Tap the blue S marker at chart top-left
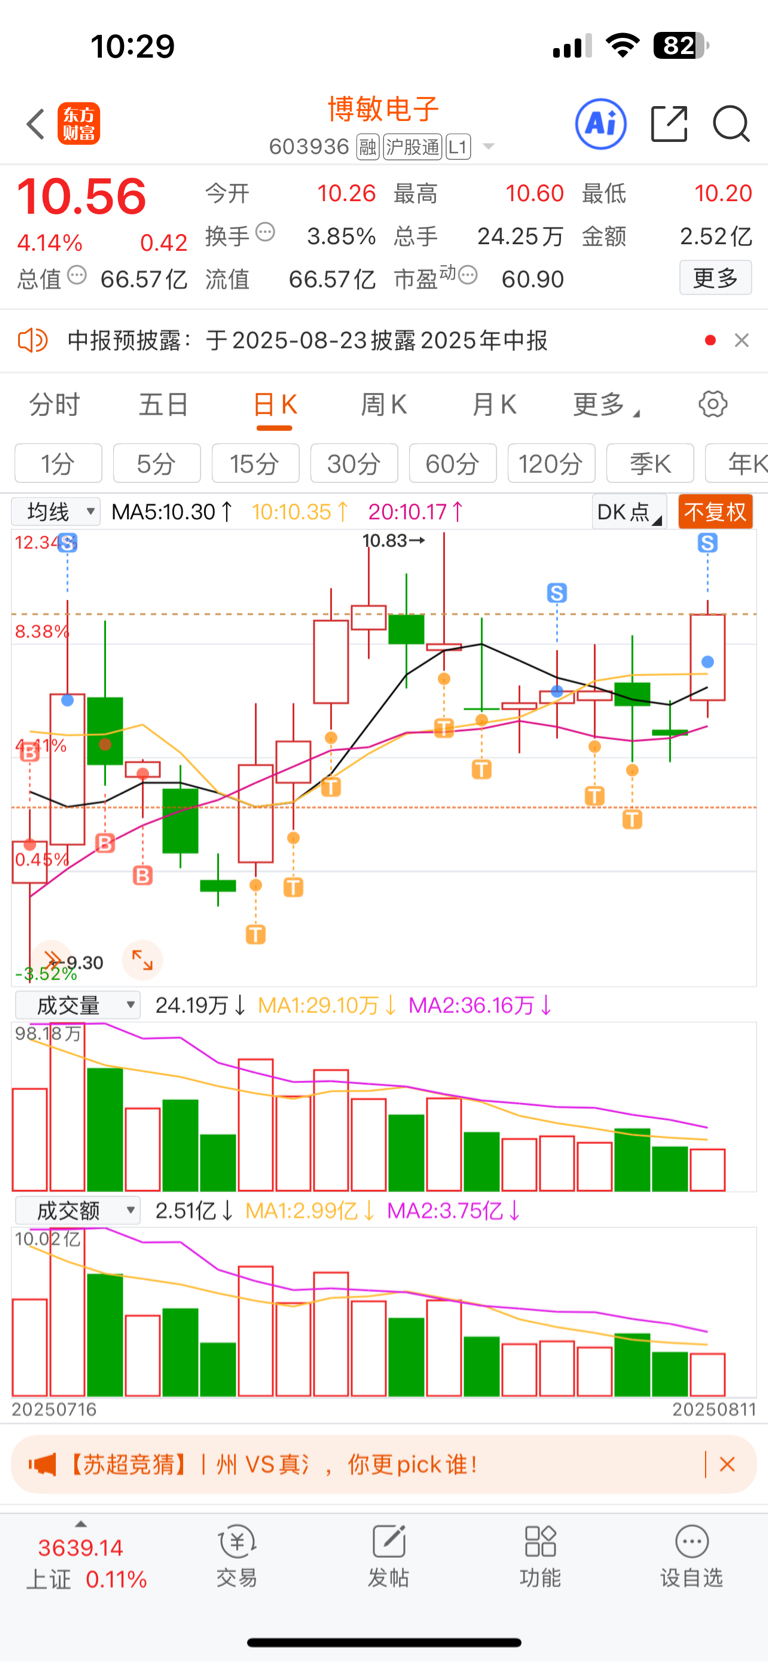Viewport: 768px width, 1662px height. tap(67, 543)
